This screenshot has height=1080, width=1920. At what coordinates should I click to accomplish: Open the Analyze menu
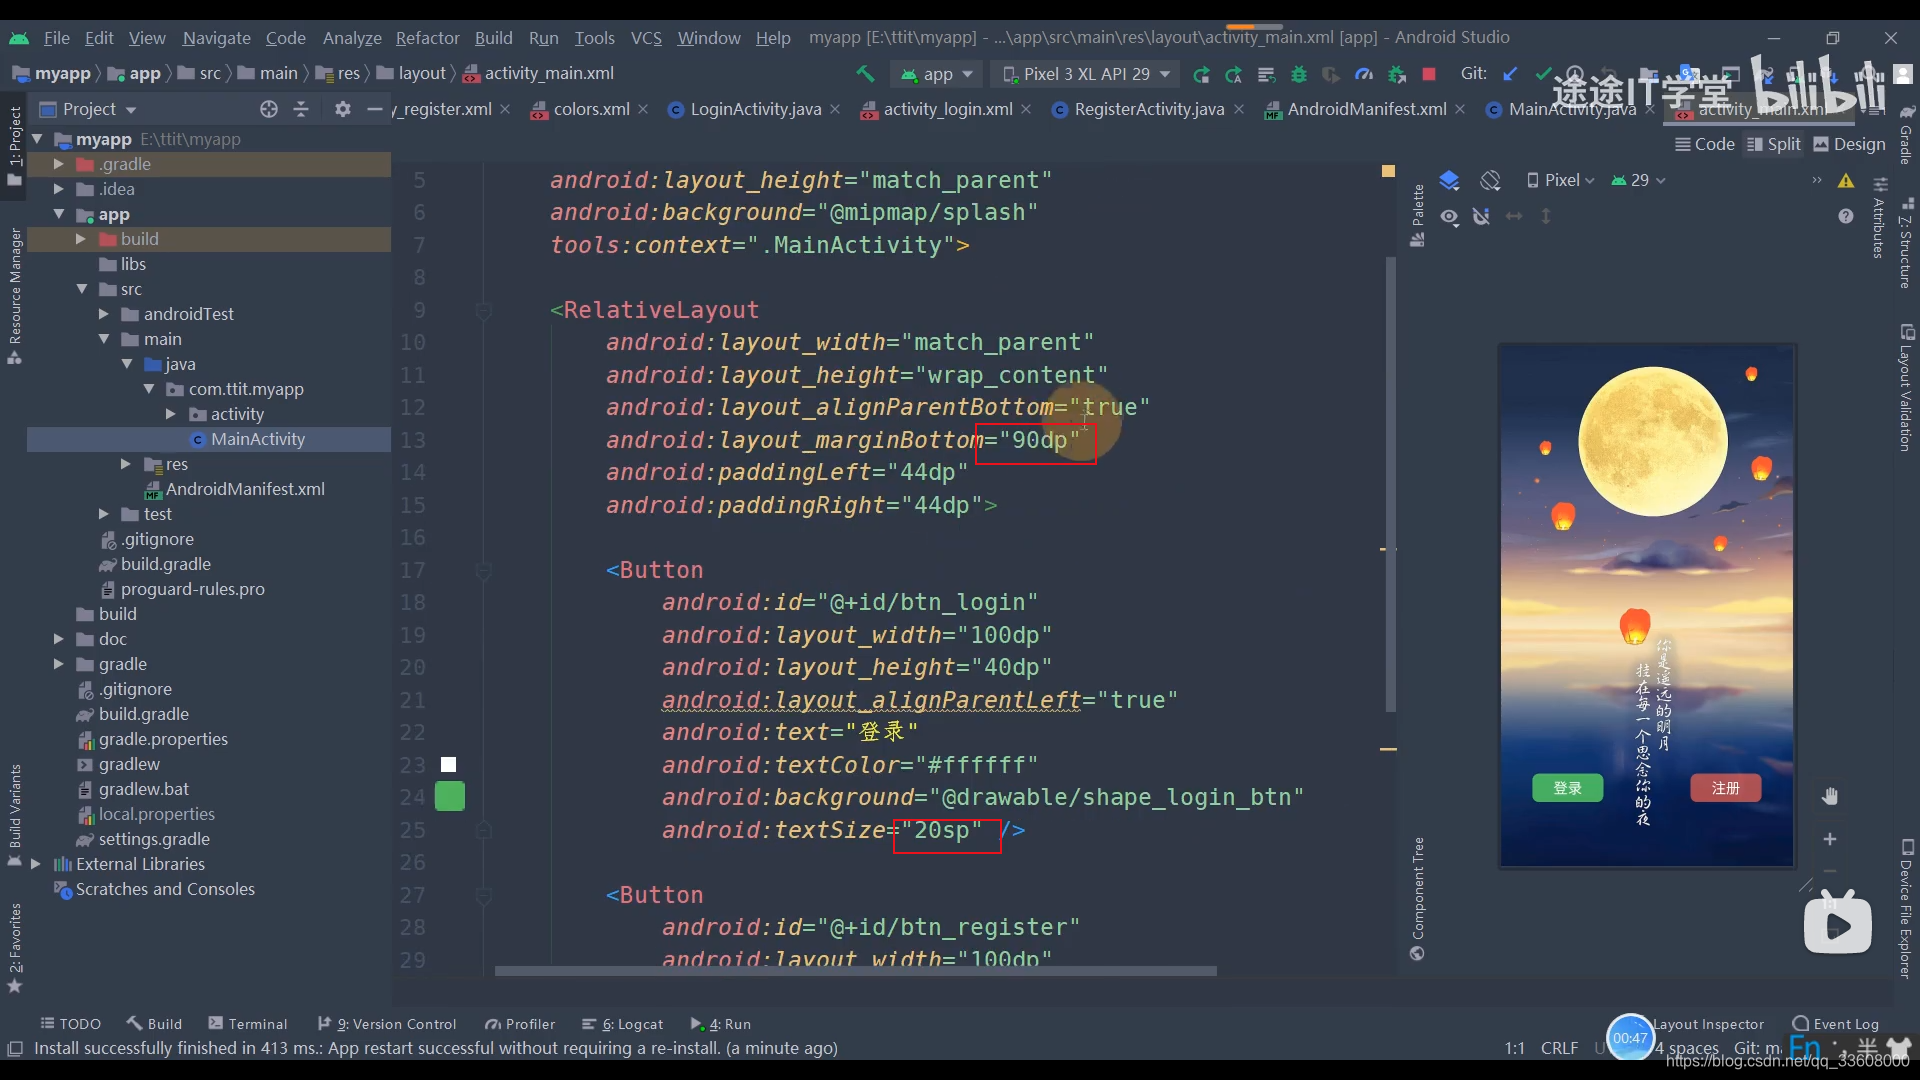[352, 37]
